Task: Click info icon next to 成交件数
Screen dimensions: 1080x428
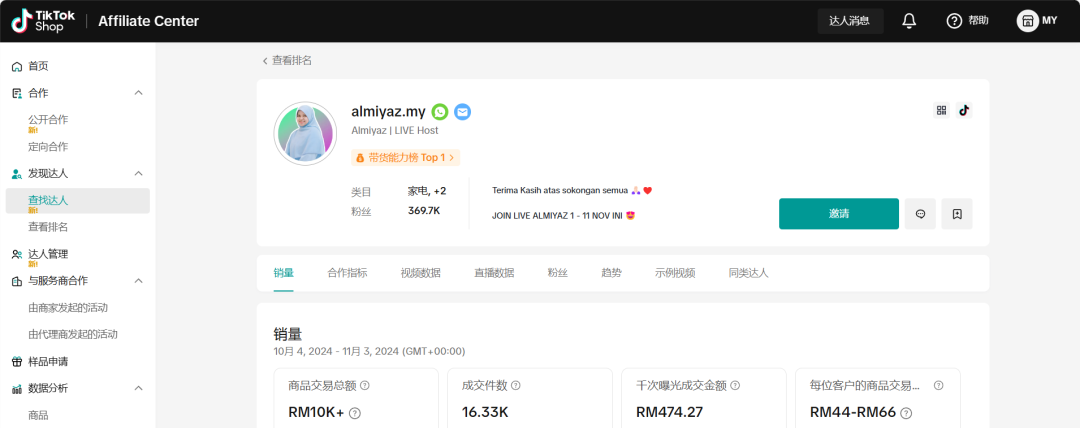Action: (x=515, y=385)
